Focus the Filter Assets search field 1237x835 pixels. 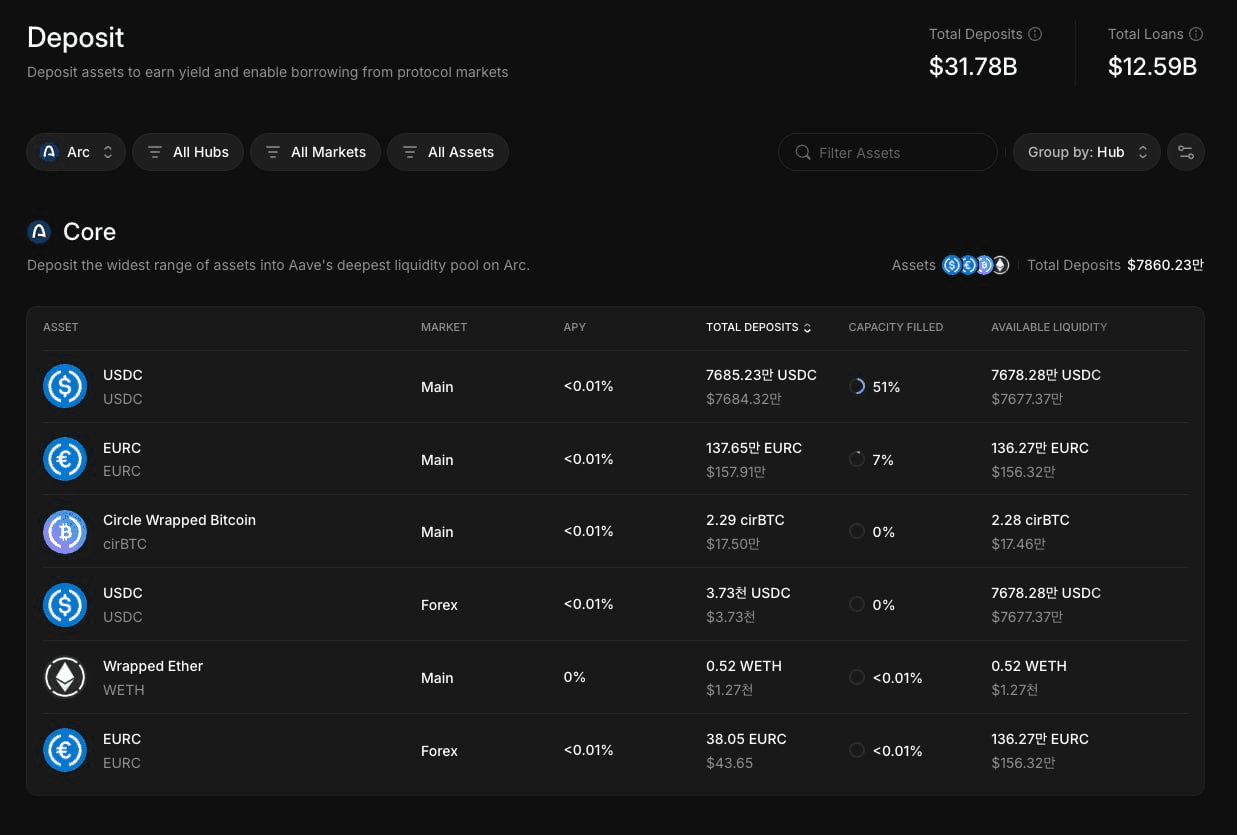click(x=888, y=152)
